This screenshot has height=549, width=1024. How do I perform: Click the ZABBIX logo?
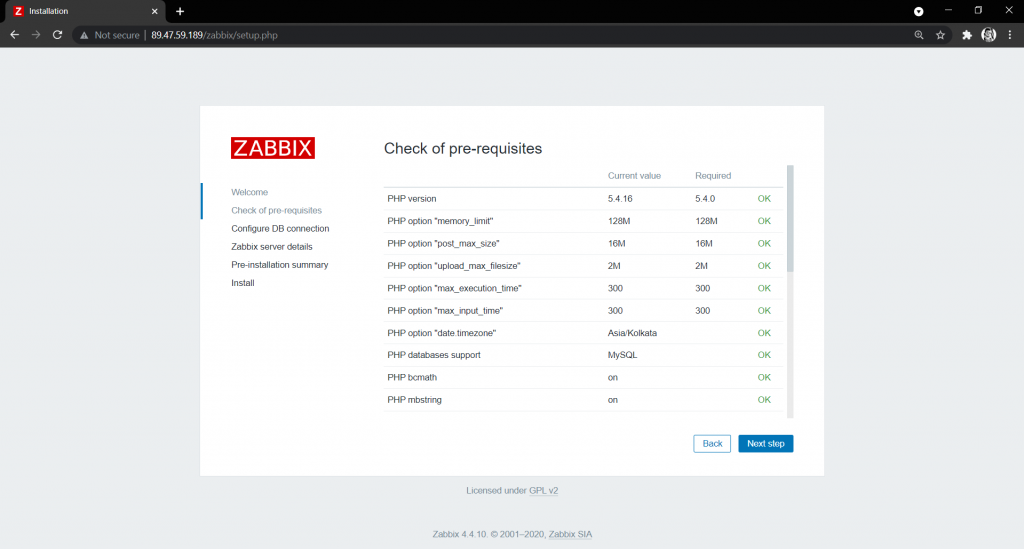click(272, 148)
